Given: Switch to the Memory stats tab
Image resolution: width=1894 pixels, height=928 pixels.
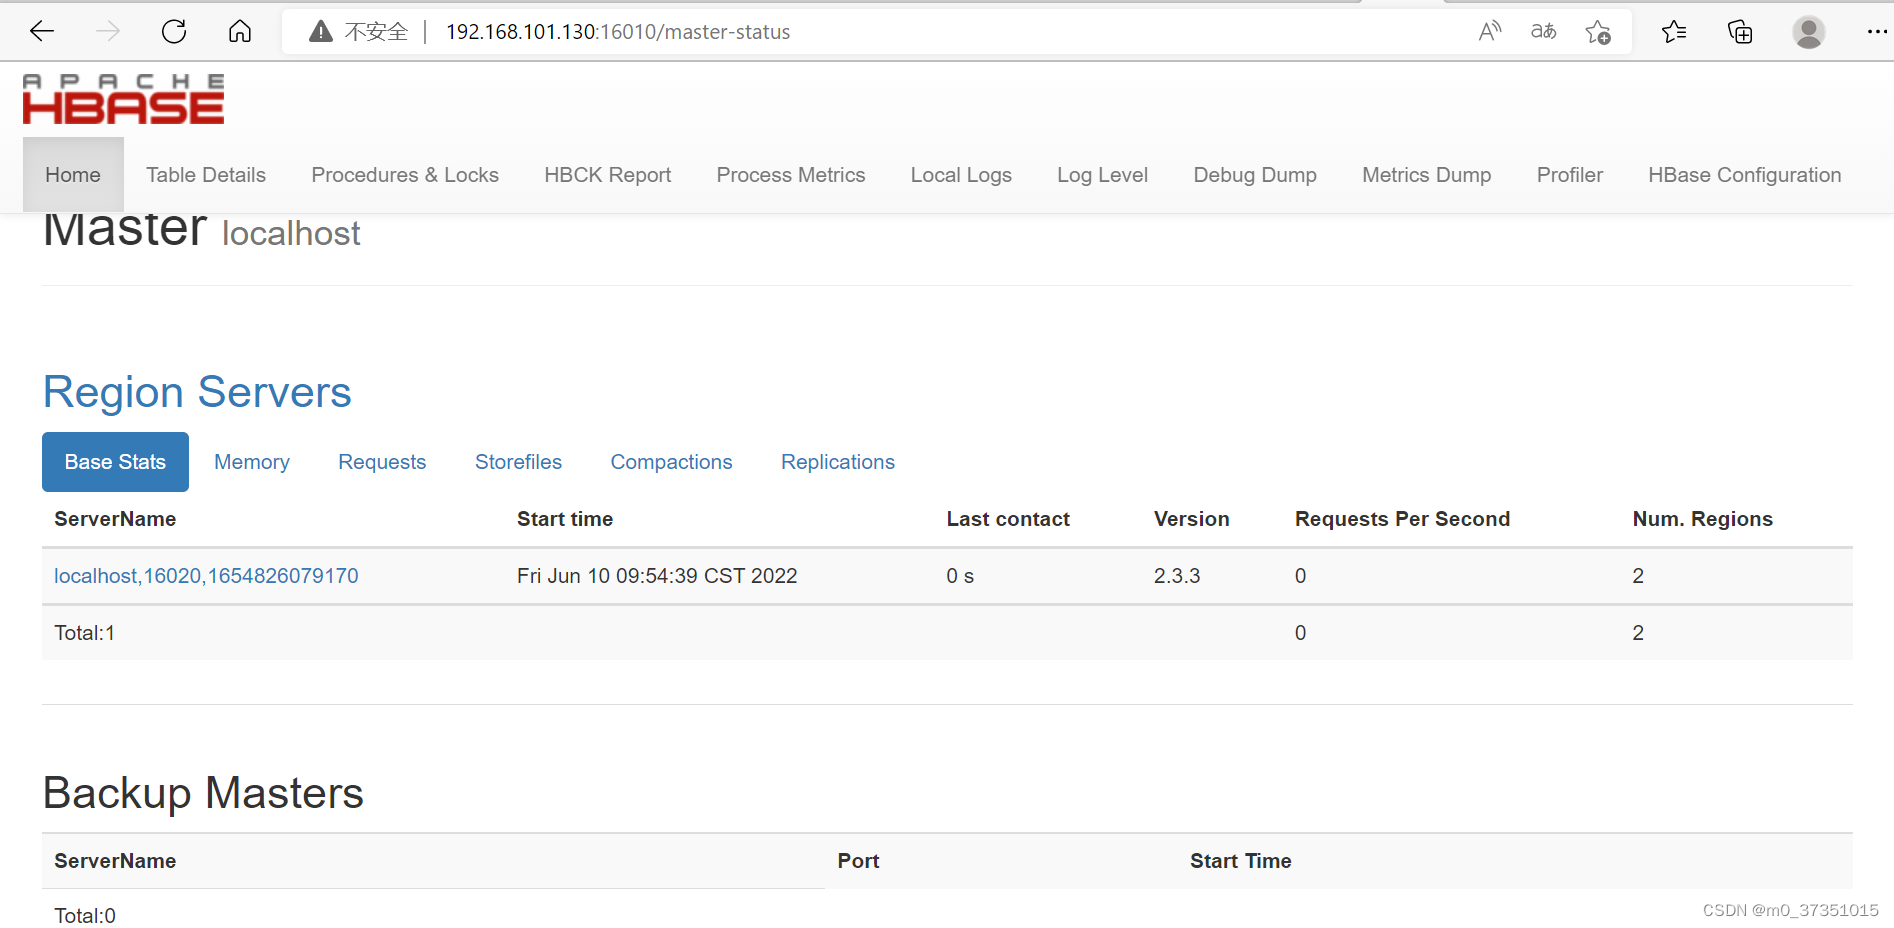Looking at the screenshot, I should click(251, 461).
